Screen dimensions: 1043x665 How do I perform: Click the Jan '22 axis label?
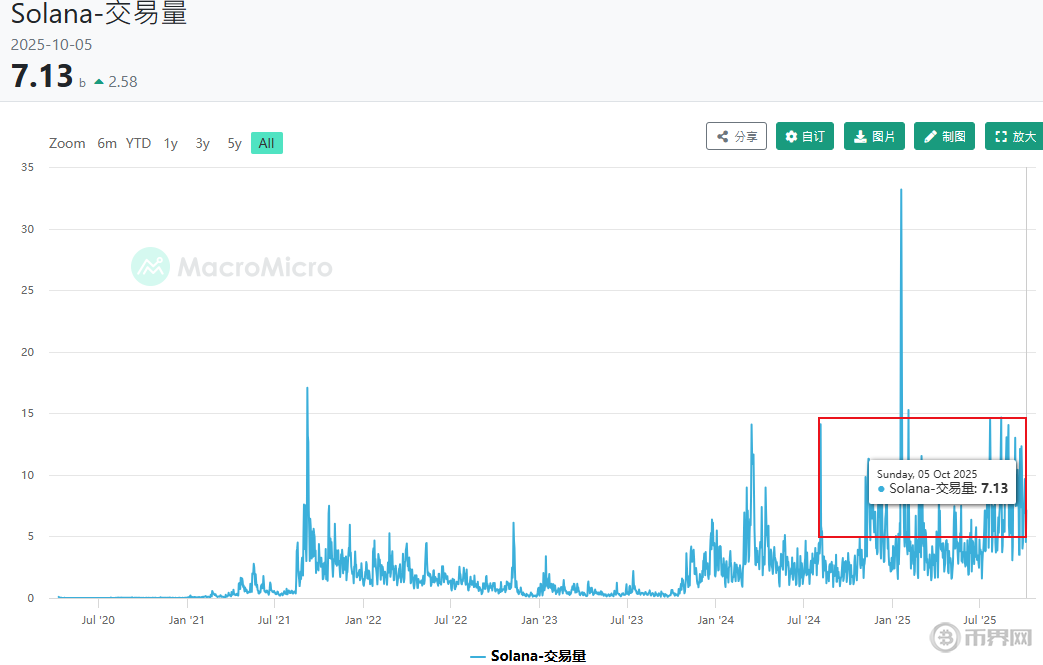[363, 620]
